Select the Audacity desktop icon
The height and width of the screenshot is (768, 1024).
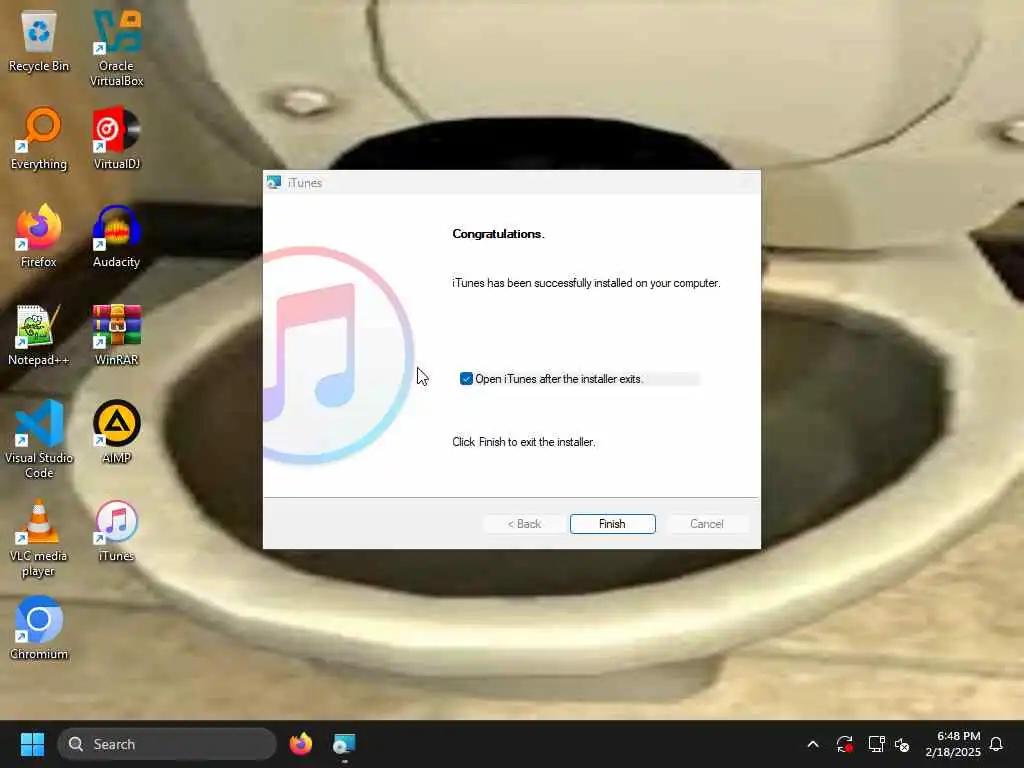(x=116, y=236)
